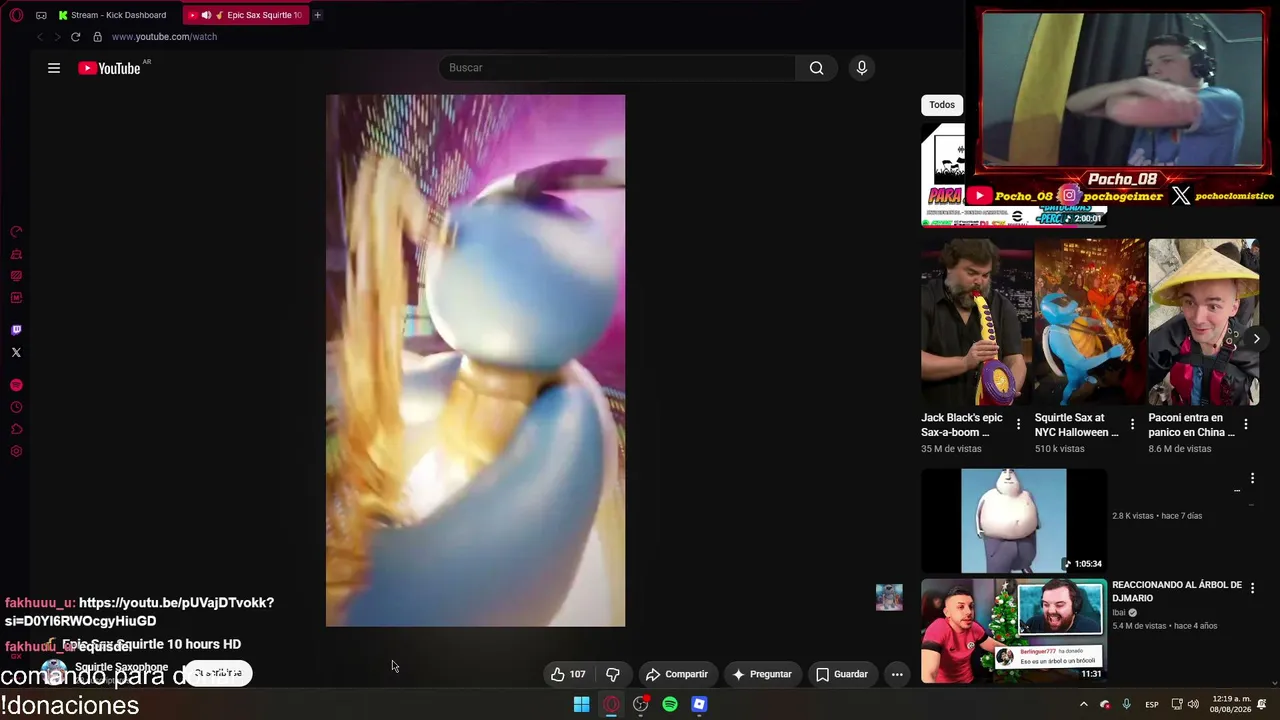Open Reaccionando al árbol de DjMario title
Viewport: 1280px width, 720px height.
coord(1177,592)
